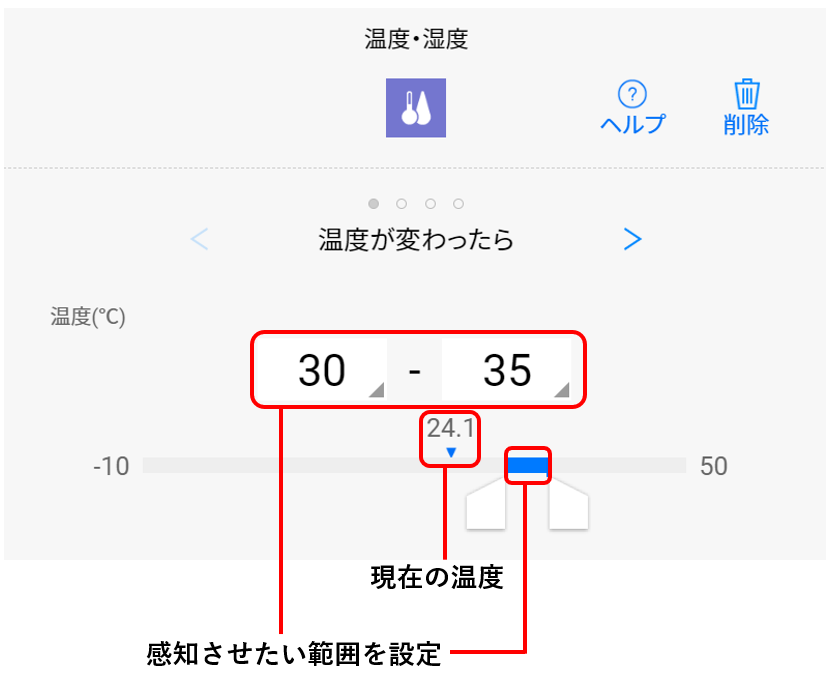Click the 温度が変わったら condition title

(416, 239)
